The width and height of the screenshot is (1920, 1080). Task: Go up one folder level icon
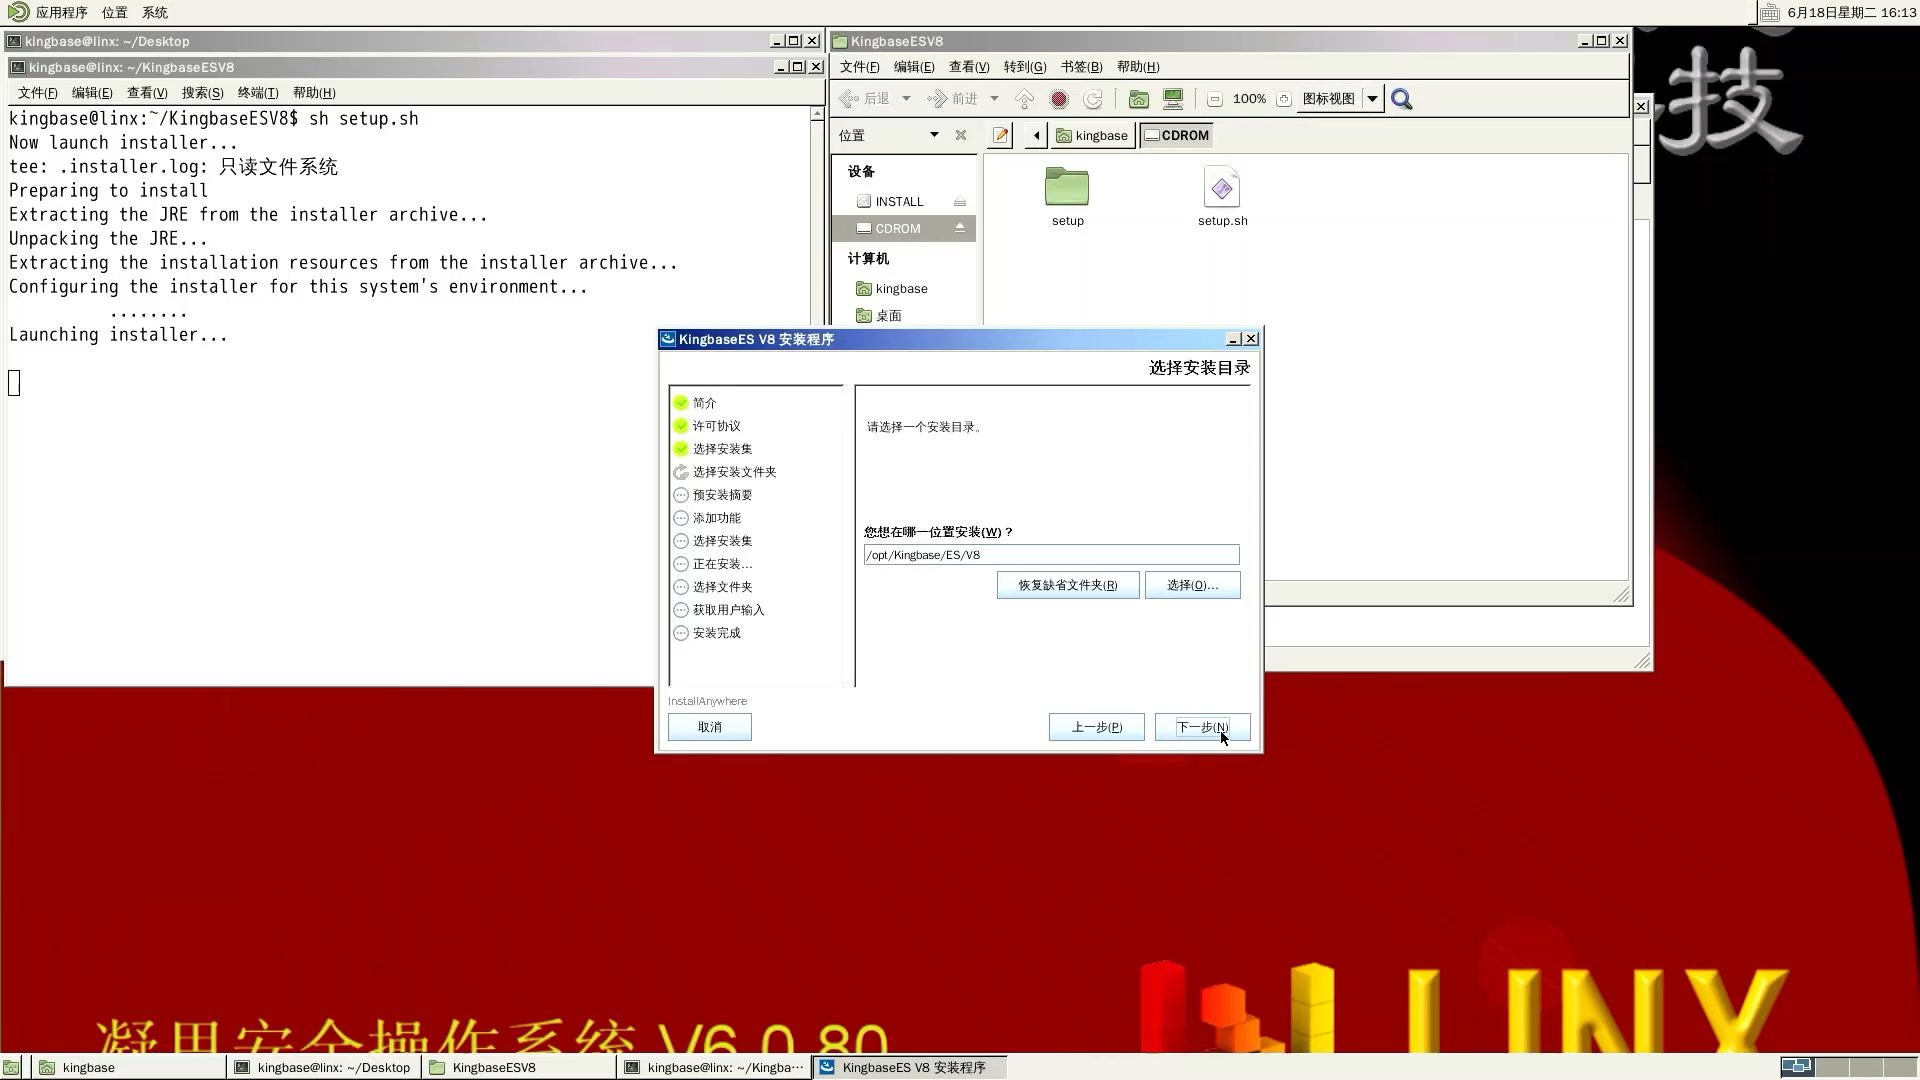point(1024,99)
